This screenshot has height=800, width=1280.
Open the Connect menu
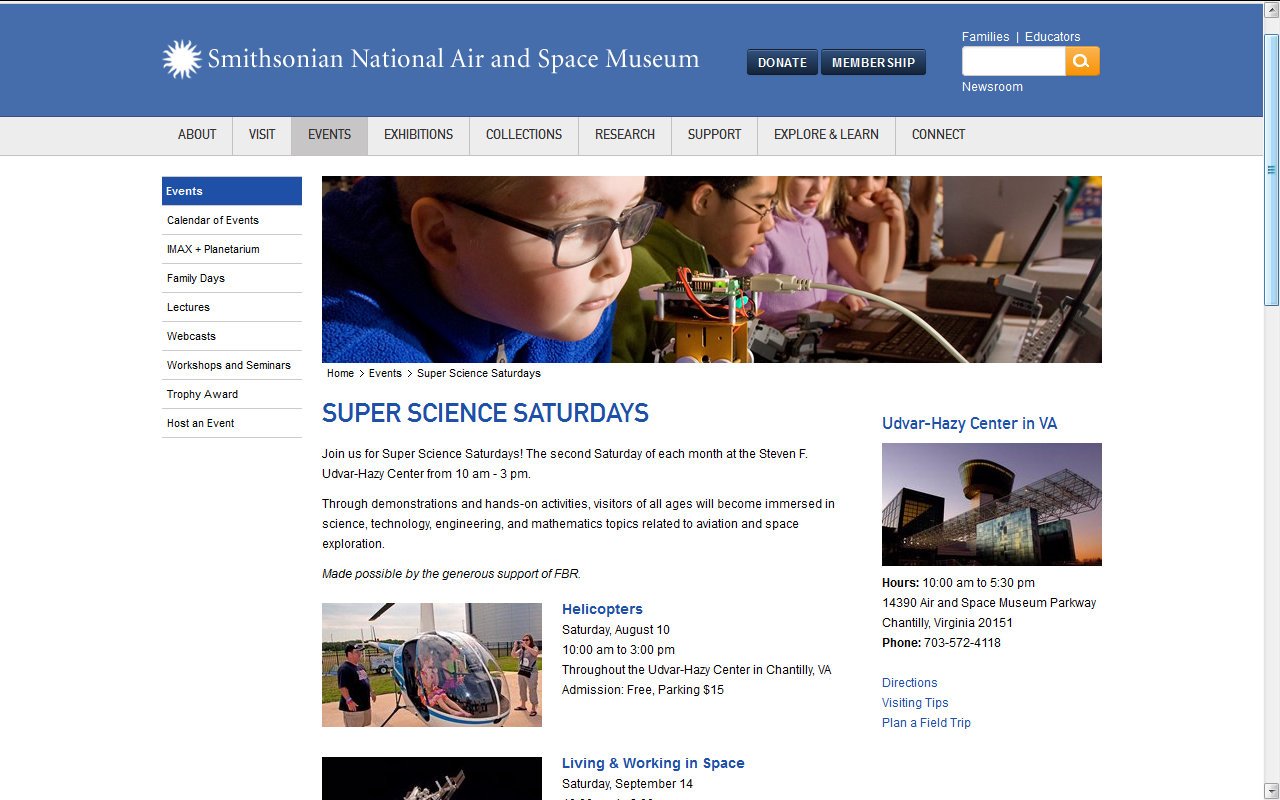point(938,135)
